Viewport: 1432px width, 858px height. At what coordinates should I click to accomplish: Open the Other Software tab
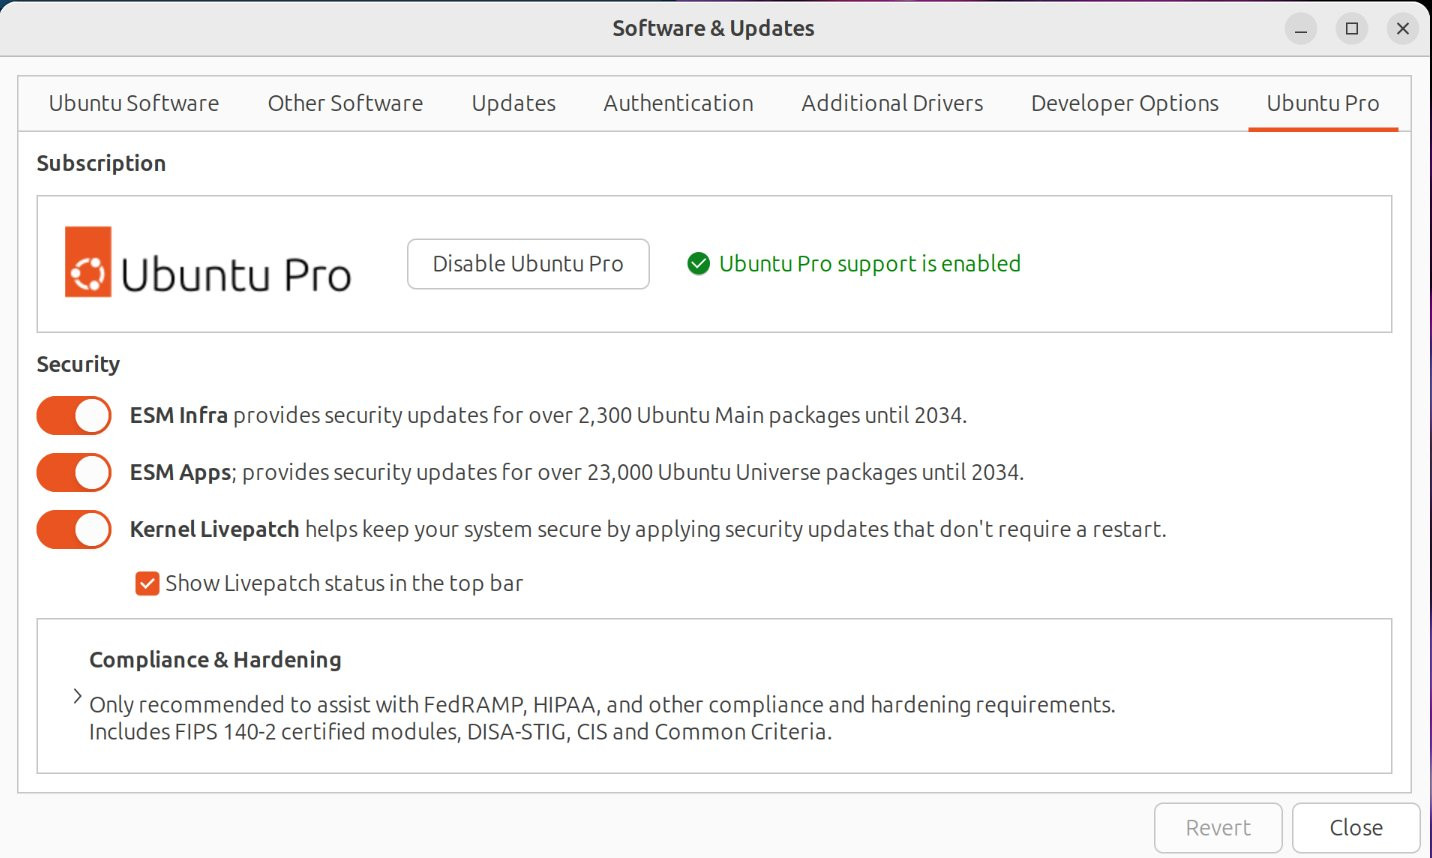pyautogui.click(x=345, y=103)
